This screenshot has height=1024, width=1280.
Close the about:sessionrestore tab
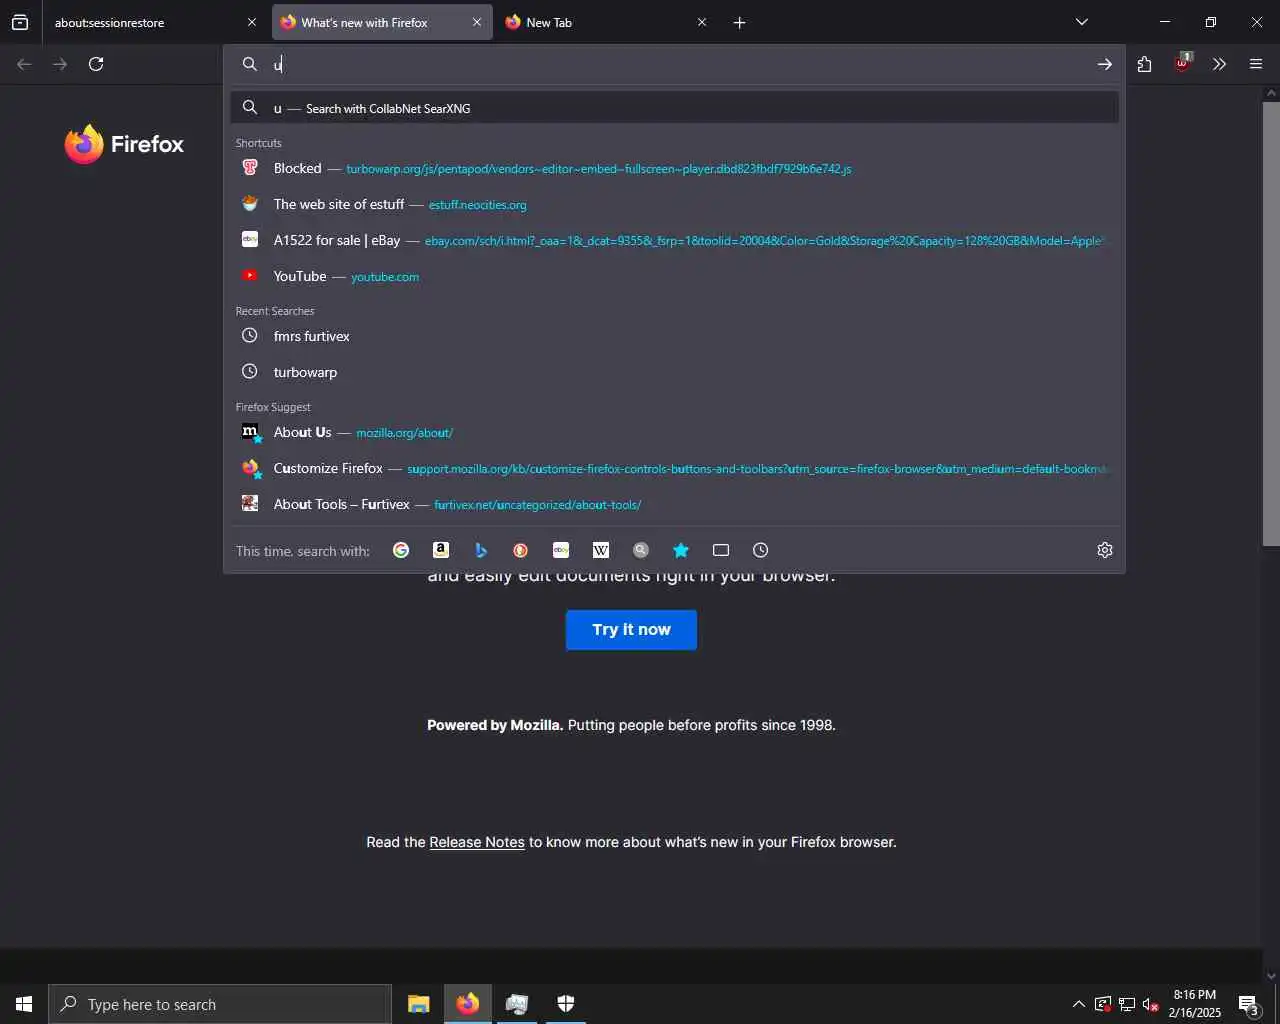(x=251, y=22)
